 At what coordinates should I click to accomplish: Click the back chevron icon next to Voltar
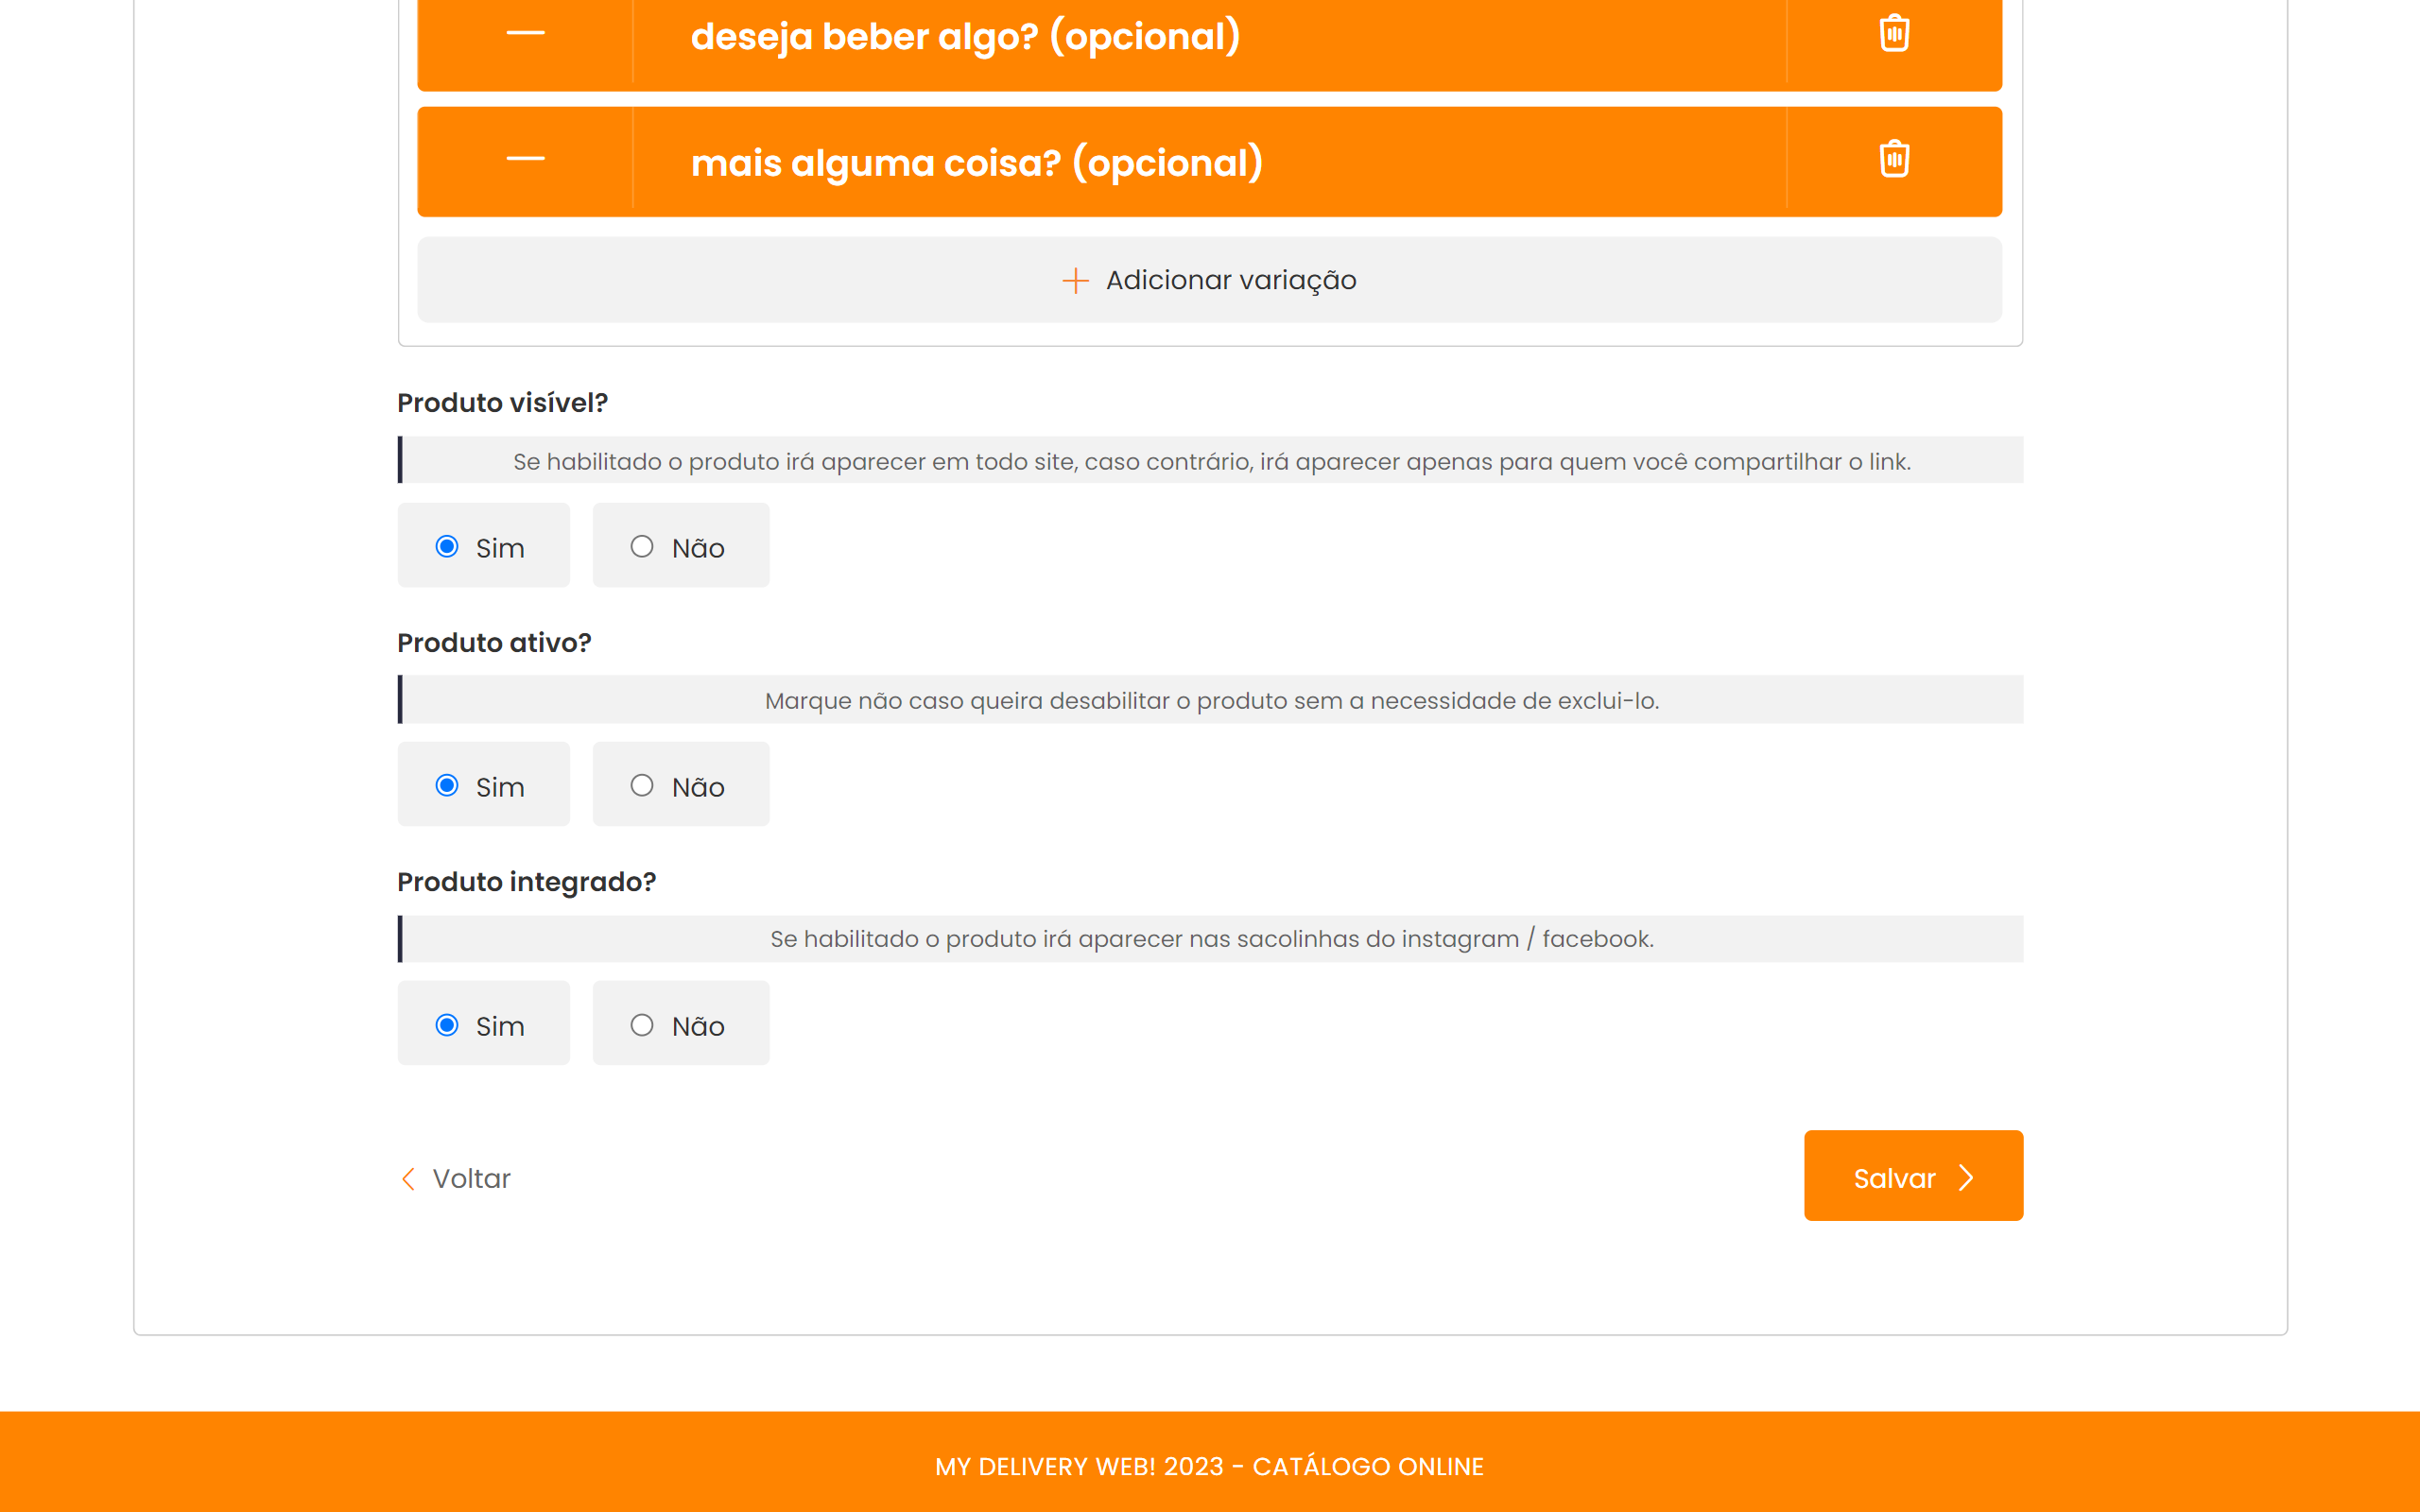(408, 1179)
